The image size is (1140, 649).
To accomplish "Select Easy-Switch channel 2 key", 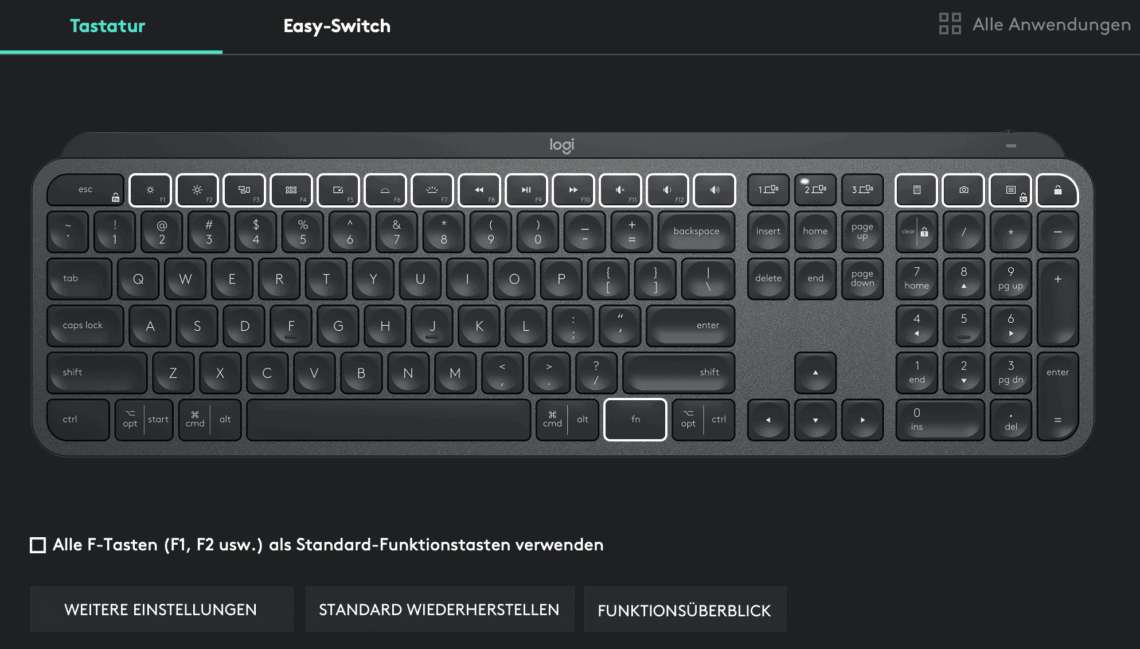I will 815,190.
